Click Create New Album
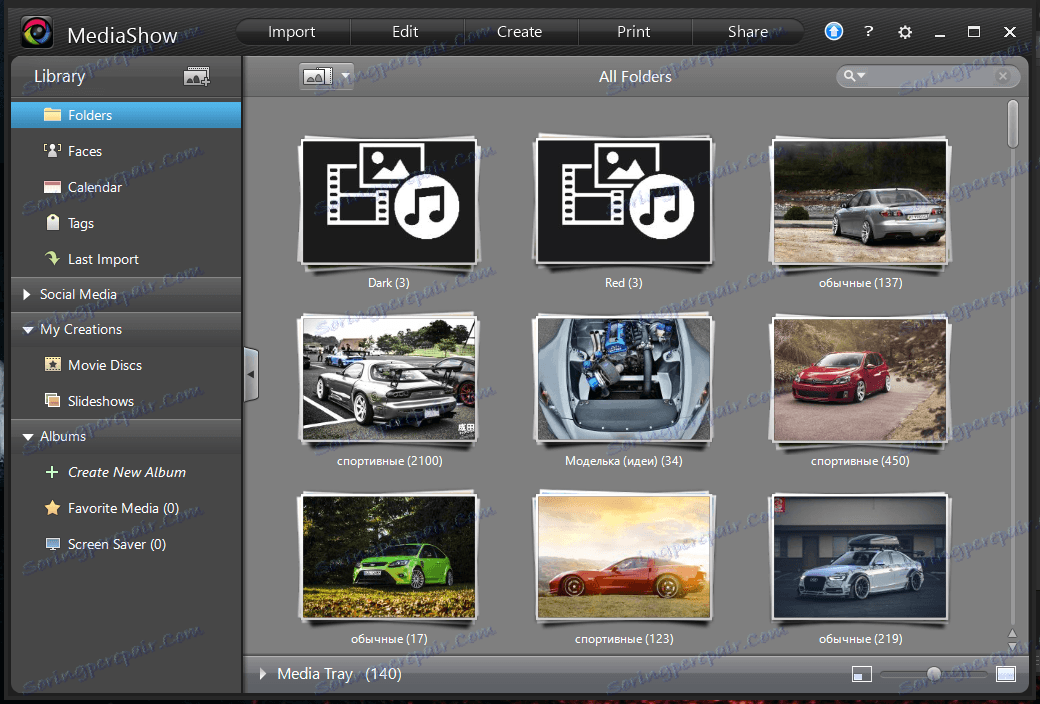 126,472
